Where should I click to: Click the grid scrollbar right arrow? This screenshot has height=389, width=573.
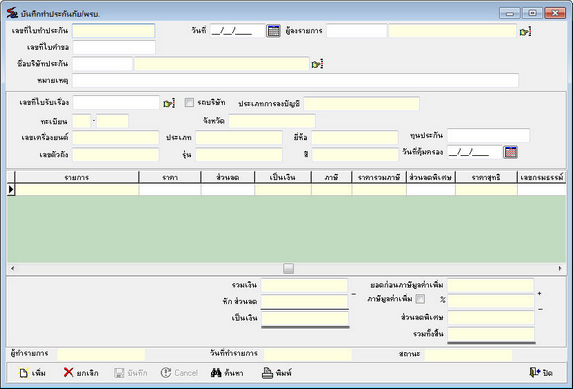pyautogui.click(x=560, y=268)
